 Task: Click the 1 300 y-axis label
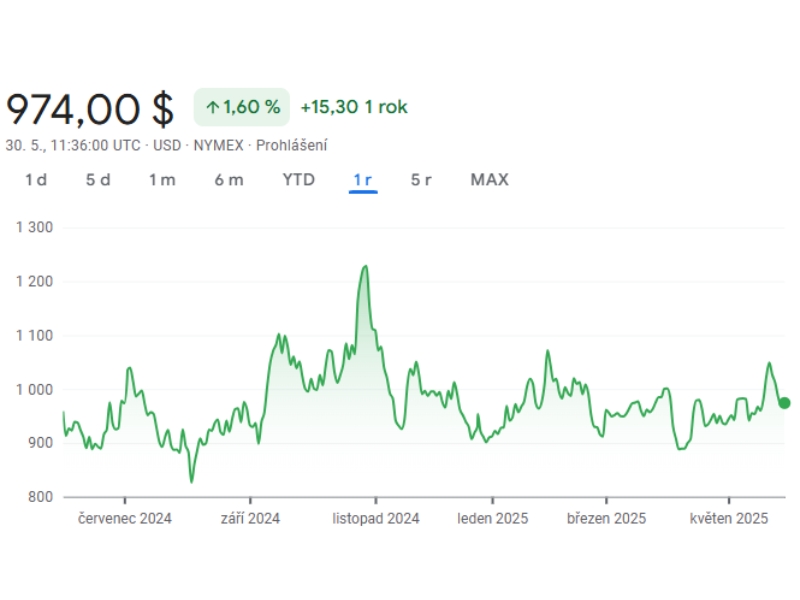pos(34,228)
